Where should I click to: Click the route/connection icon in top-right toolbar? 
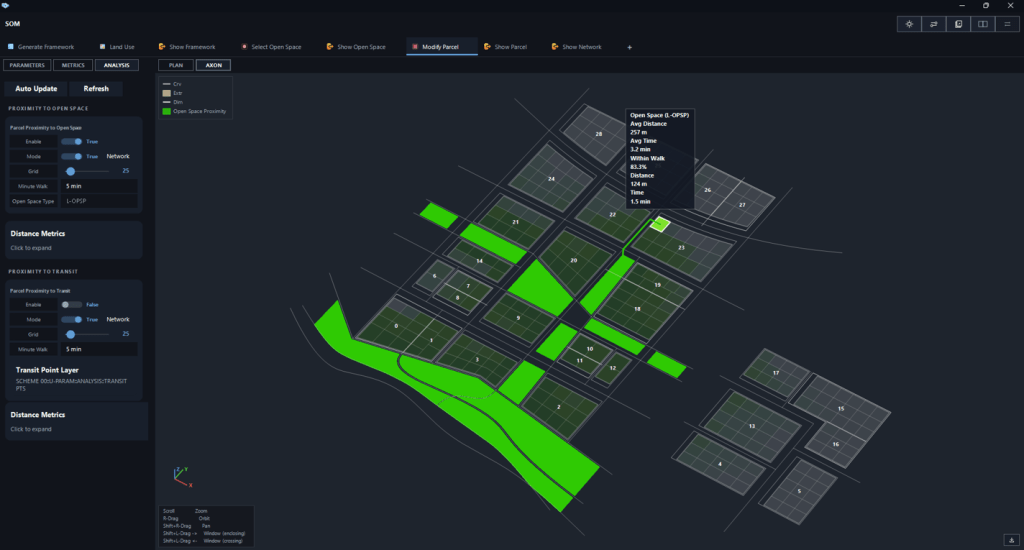(x=934, y=24)
